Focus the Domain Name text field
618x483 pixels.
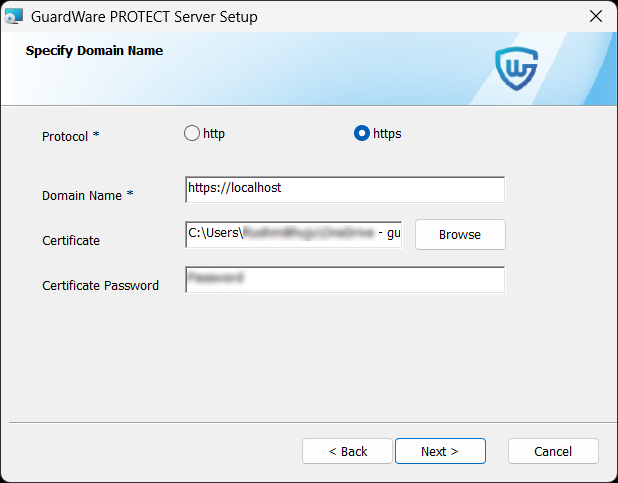pyautogui.click(x=345, y=189)
